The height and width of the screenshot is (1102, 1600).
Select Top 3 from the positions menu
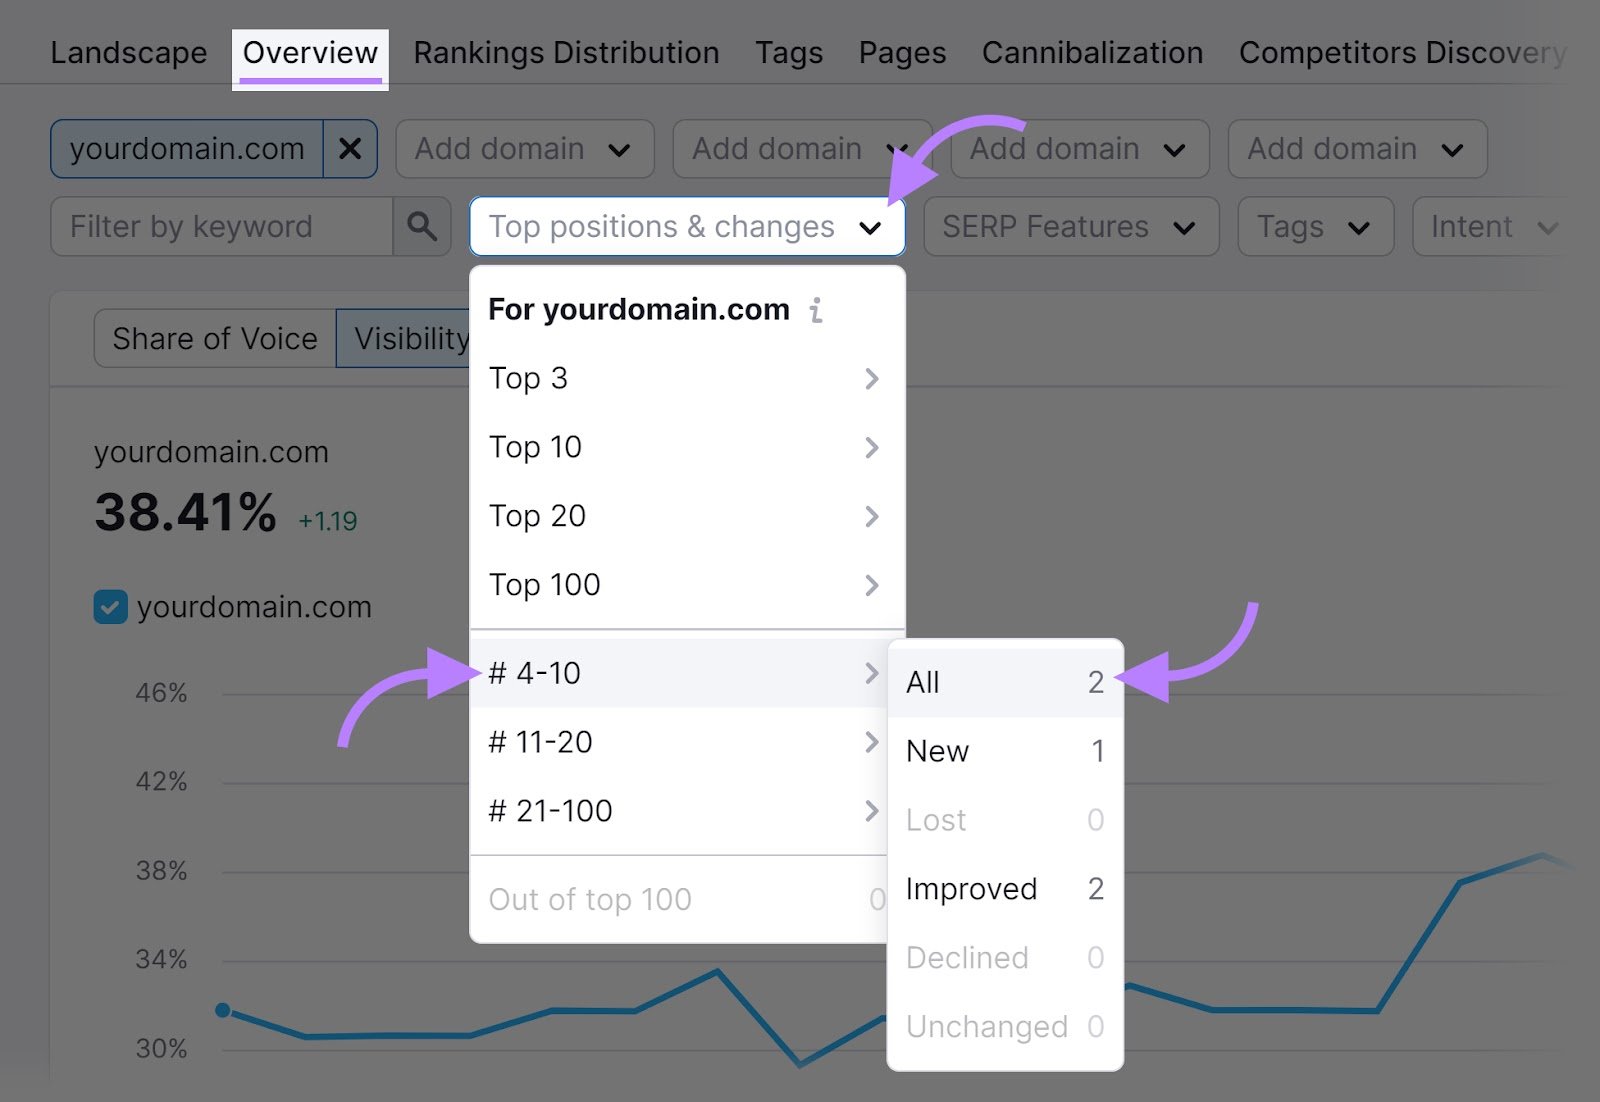point(528,378)
